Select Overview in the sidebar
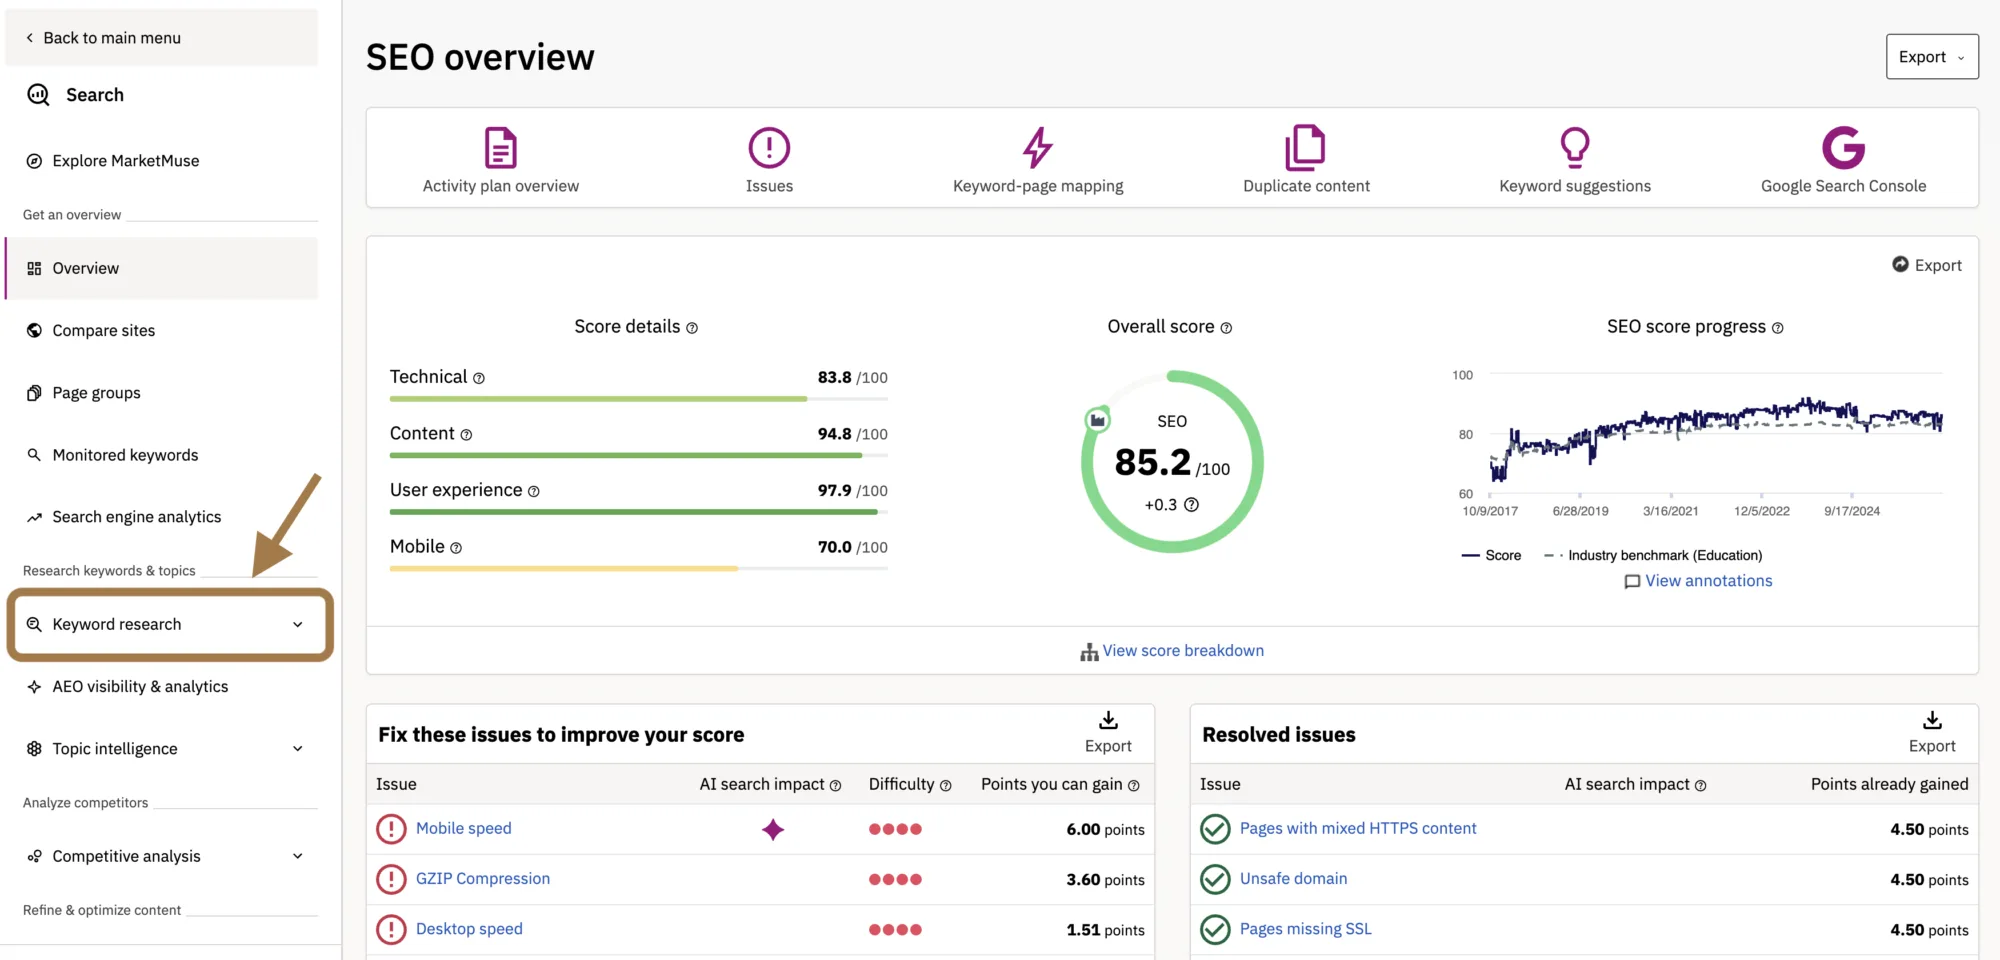The height and width of the screenshot is (960, 2000). tap(162, 268)
